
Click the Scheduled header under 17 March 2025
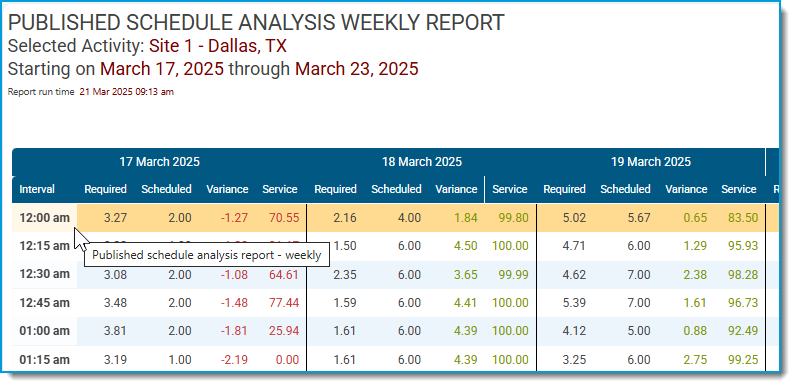tap(166, 189)
